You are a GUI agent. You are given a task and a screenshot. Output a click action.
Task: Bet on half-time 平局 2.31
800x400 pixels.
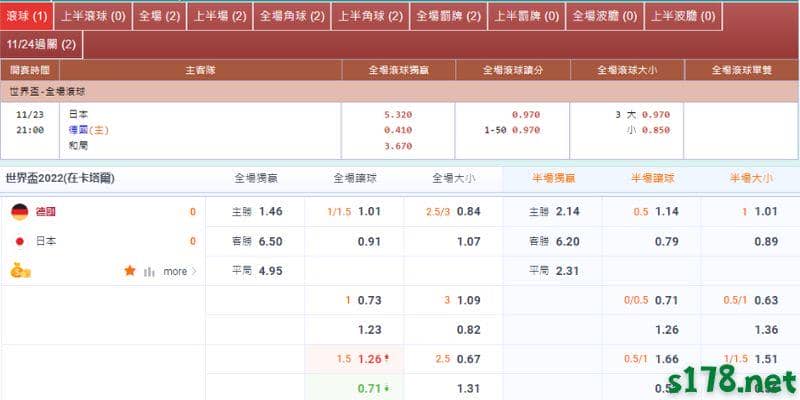click(554, 271)
